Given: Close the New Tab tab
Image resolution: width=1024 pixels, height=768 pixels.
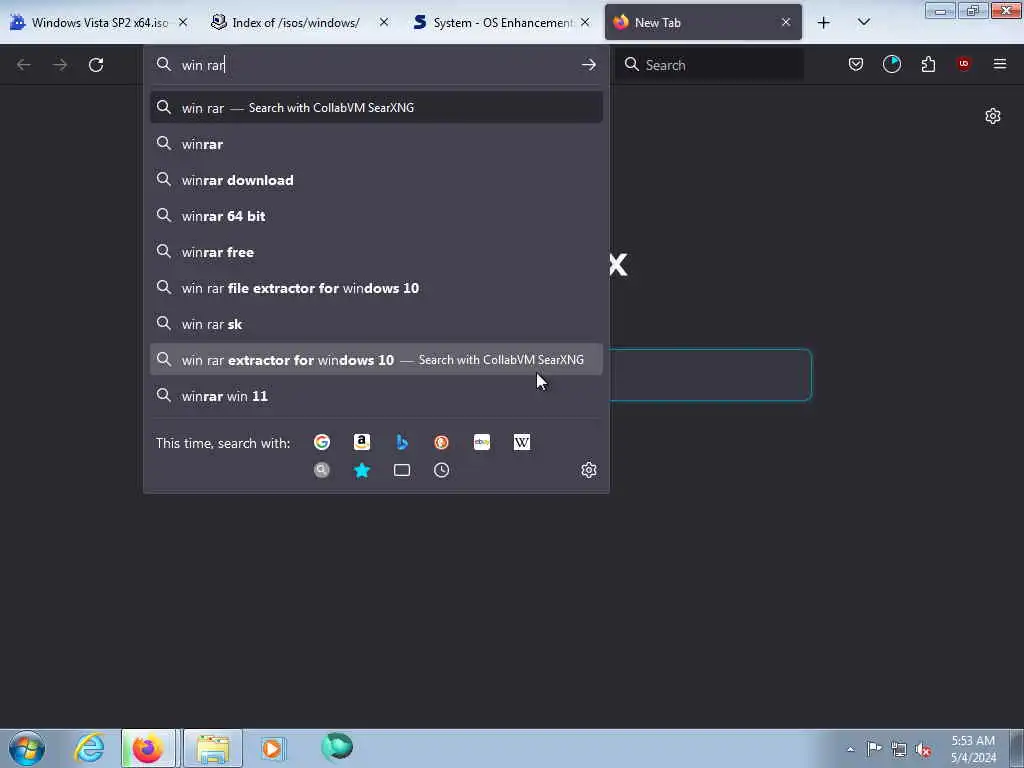Looking at the screenshot, I should pos(786,22).
